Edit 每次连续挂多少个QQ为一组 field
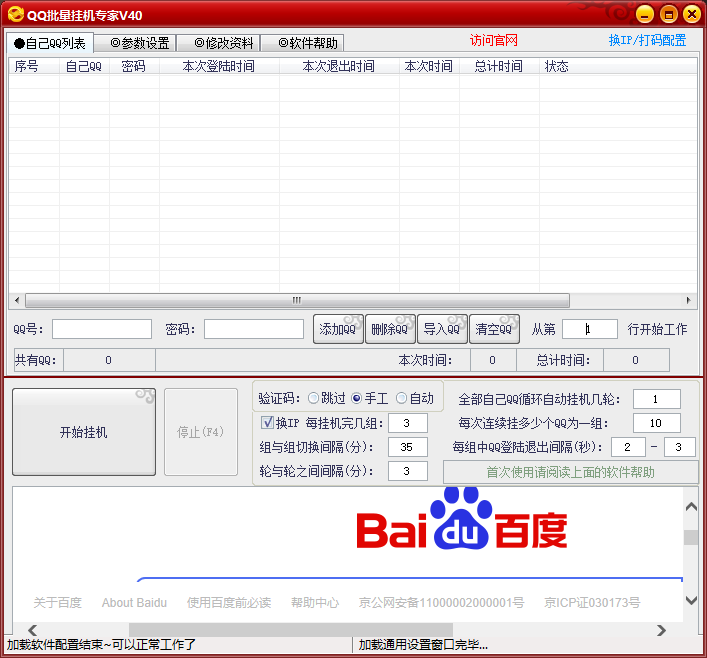Screen dimensions: 707x658 pyautogui.click(x=656, y=423)
